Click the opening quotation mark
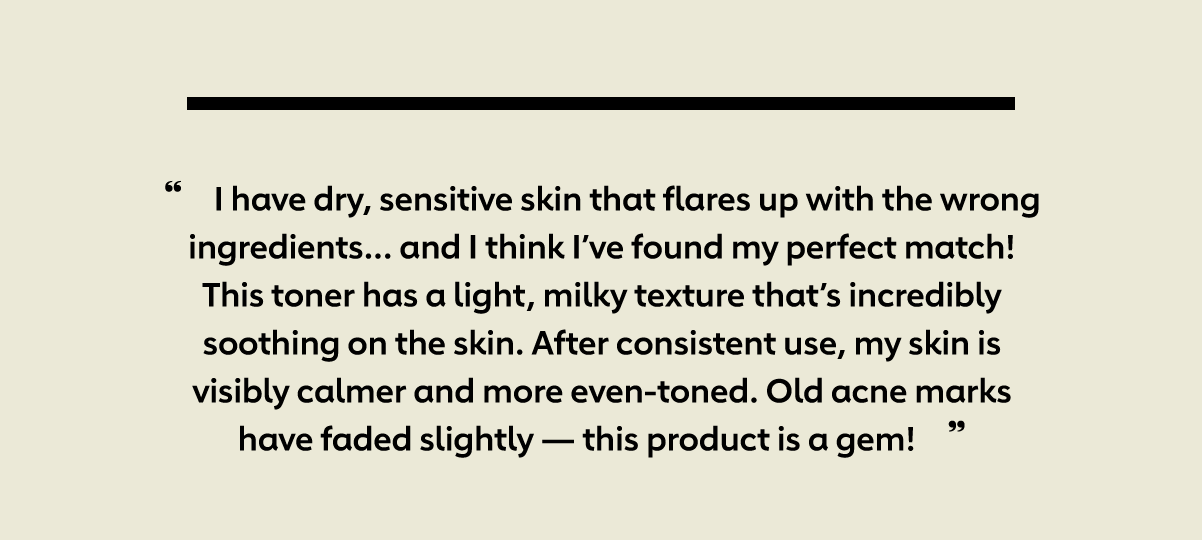Screen dimensions: 1202x540 pos(174,189)
